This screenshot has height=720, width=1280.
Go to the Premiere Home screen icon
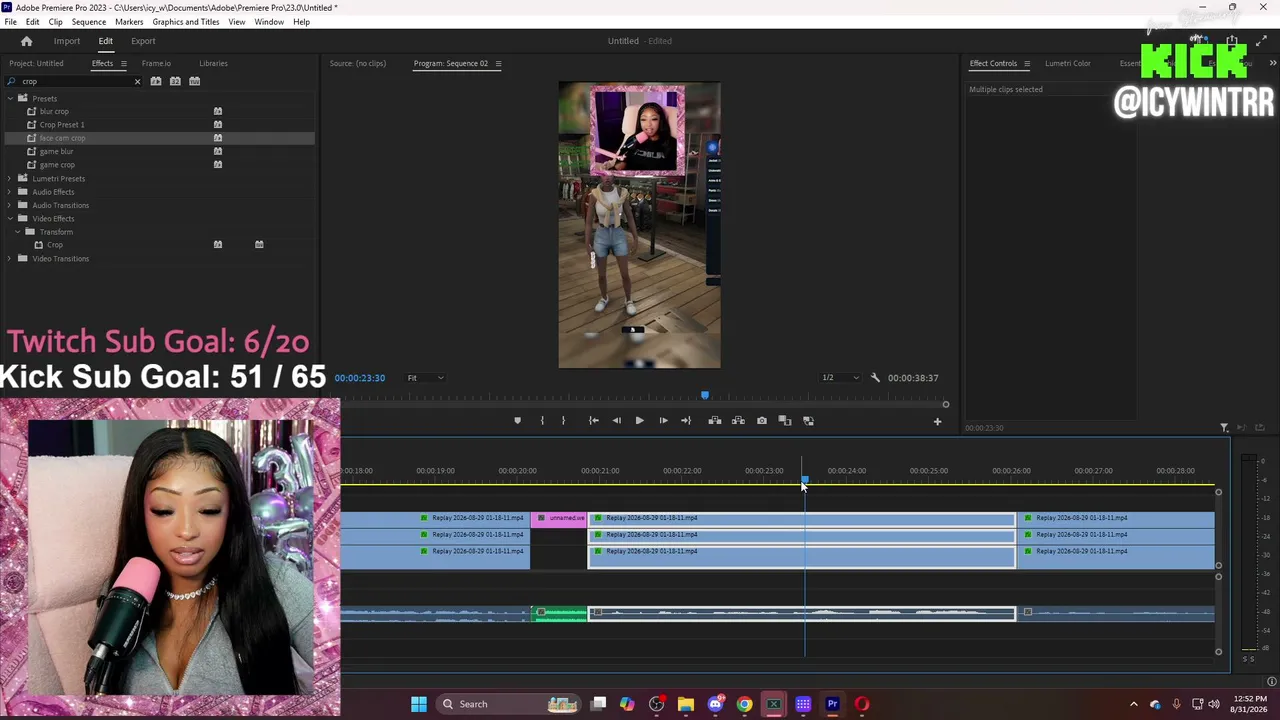pos(27,41)
